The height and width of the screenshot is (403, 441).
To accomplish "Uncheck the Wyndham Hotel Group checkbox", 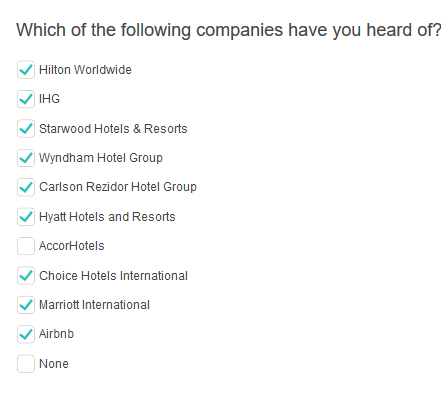I will coord(26,158).
